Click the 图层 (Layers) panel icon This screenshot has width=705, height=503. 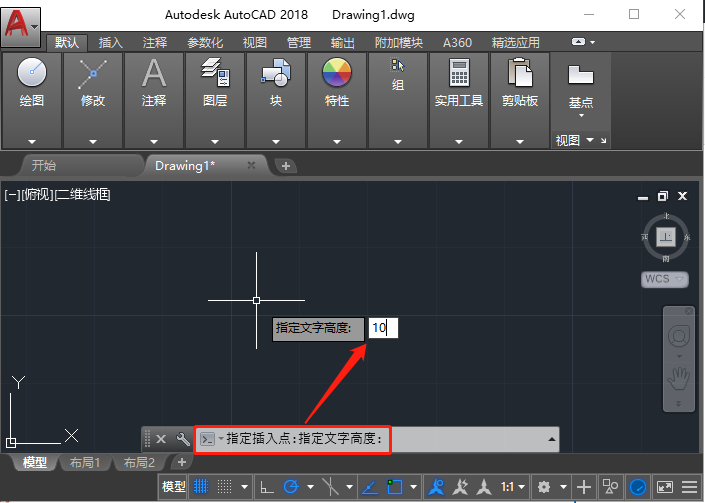(215, 74)
